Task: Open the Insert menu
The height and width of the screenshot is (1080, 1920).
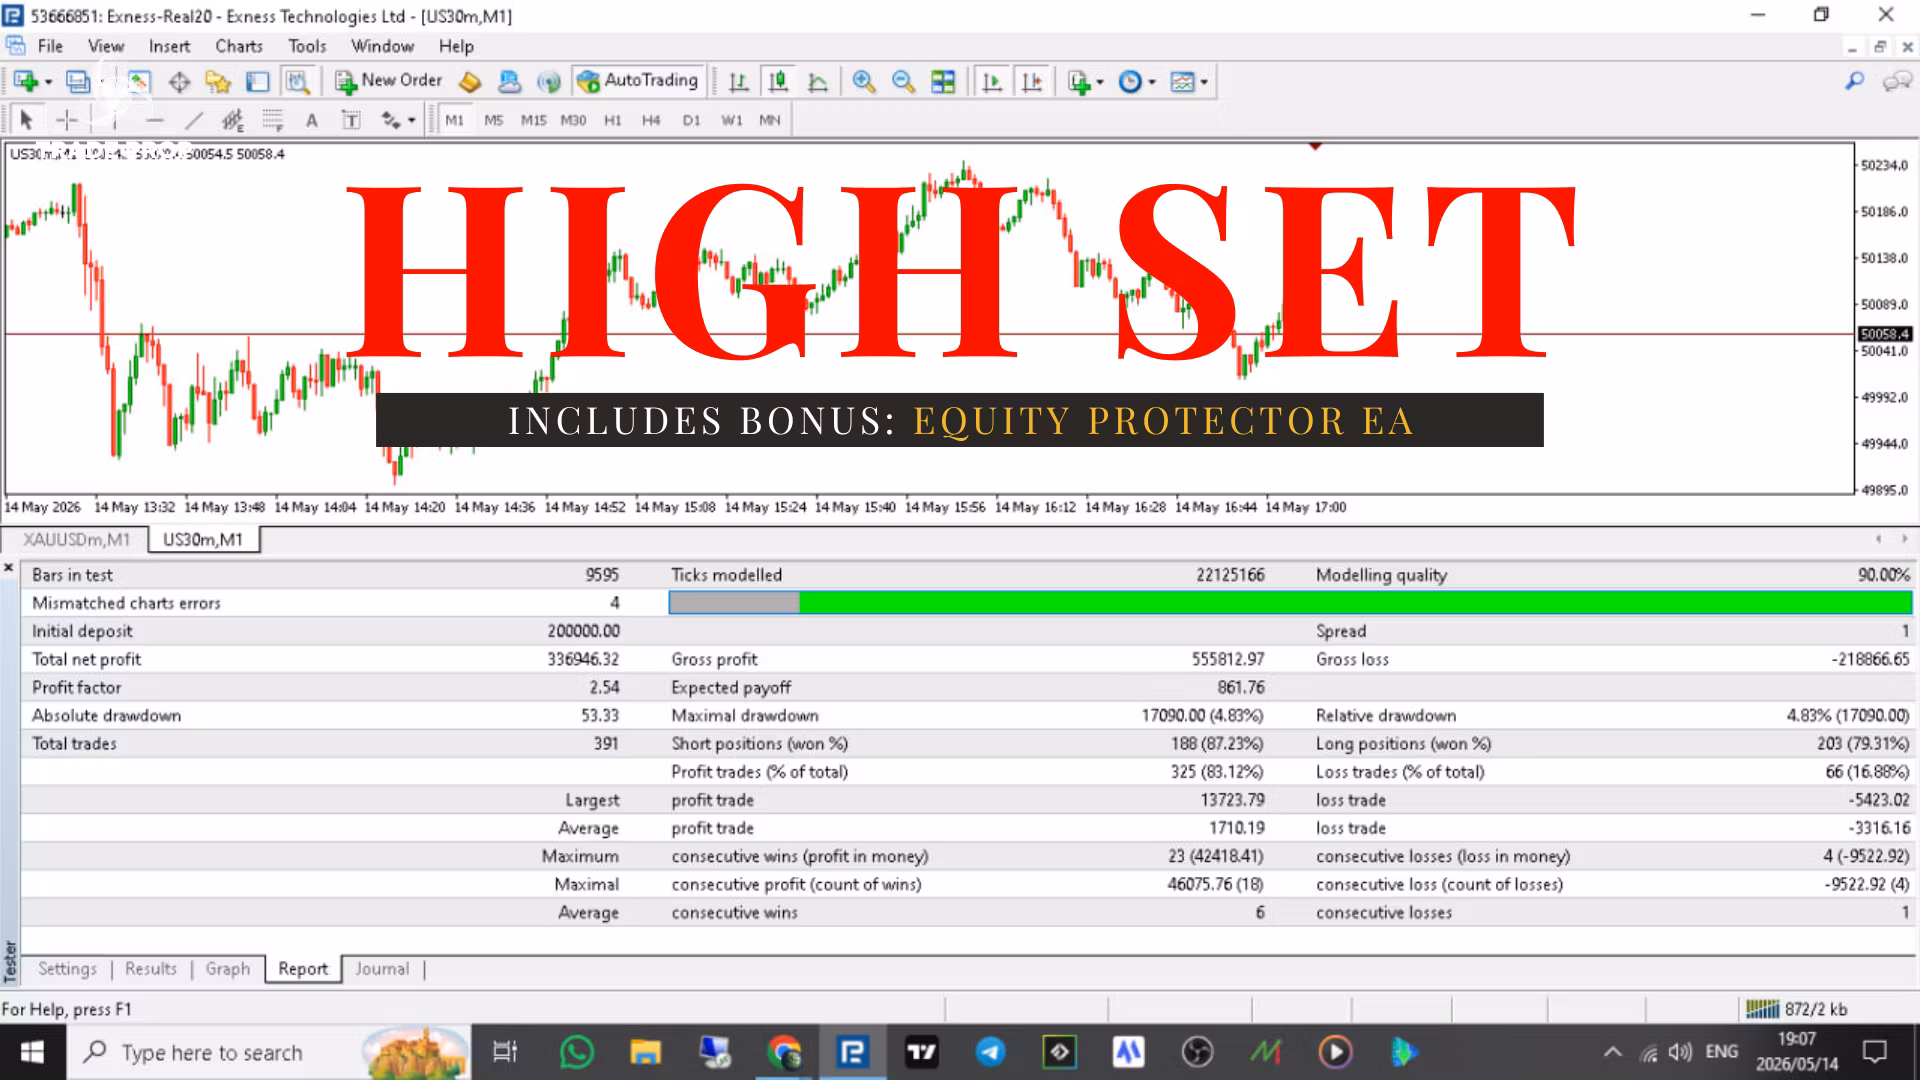Action: pos(169,46)
